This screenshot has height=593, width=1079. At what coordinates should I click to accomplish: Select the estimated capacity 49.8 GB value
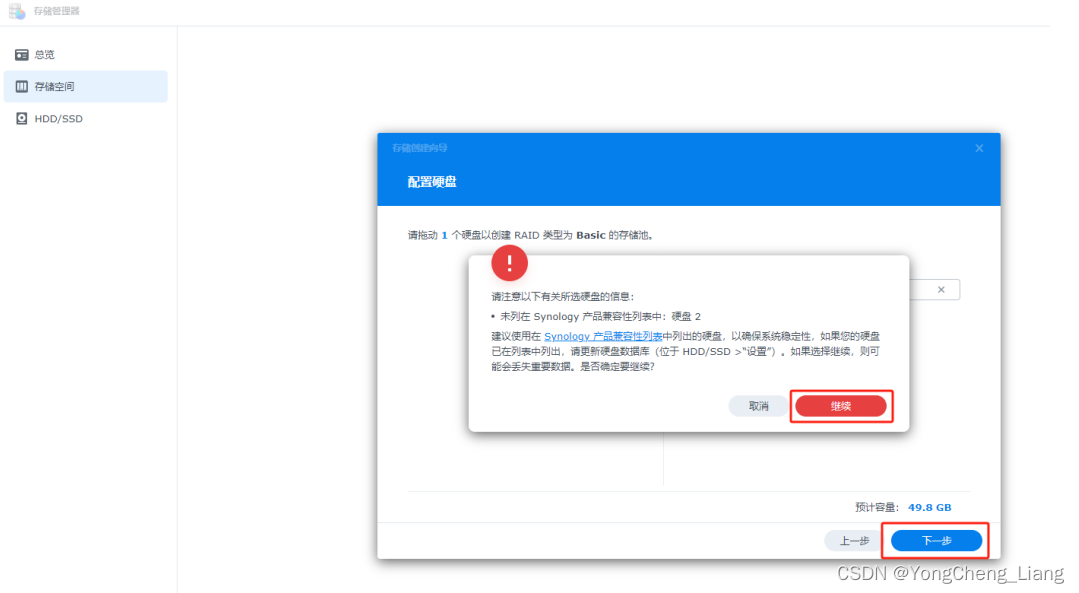[930, 507]
